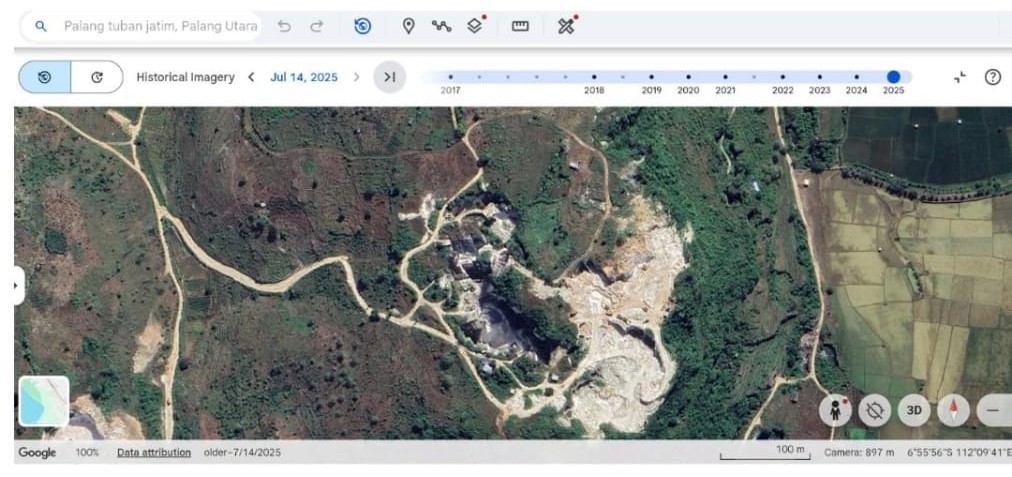
Task: Open the Data attribution link
Action: [153, 452]
